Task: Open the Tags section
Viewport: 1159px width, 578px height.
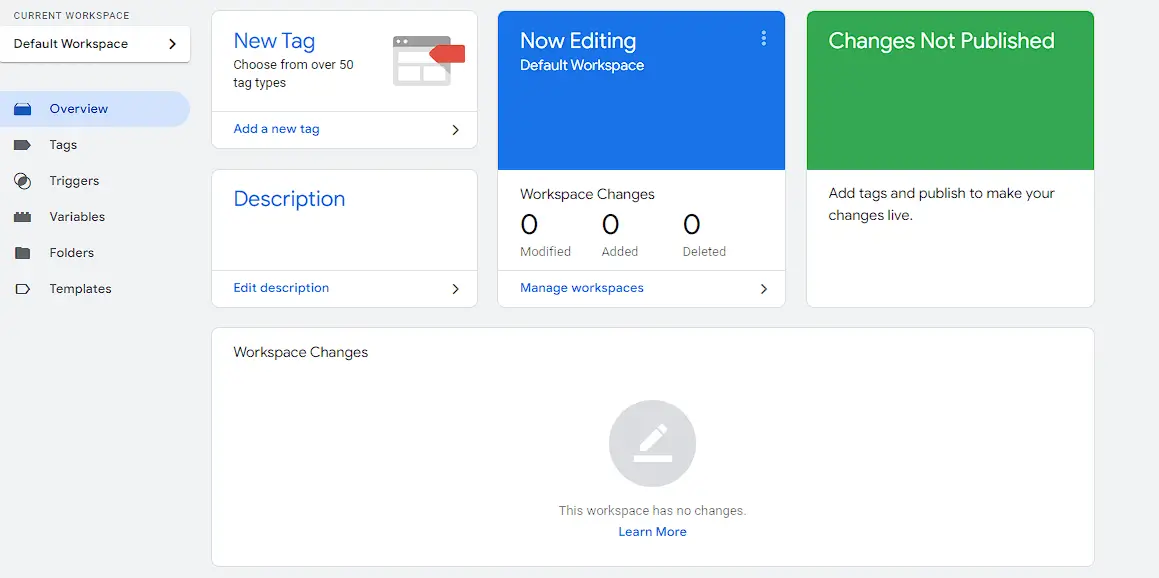Action: coord(95,145)
